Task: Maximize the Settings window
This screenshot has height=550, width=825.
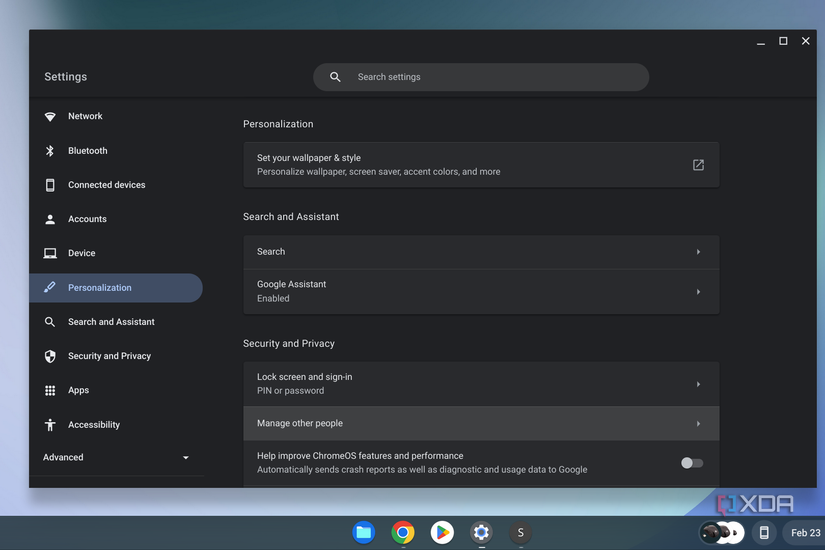Action: (x=783, y=41)
